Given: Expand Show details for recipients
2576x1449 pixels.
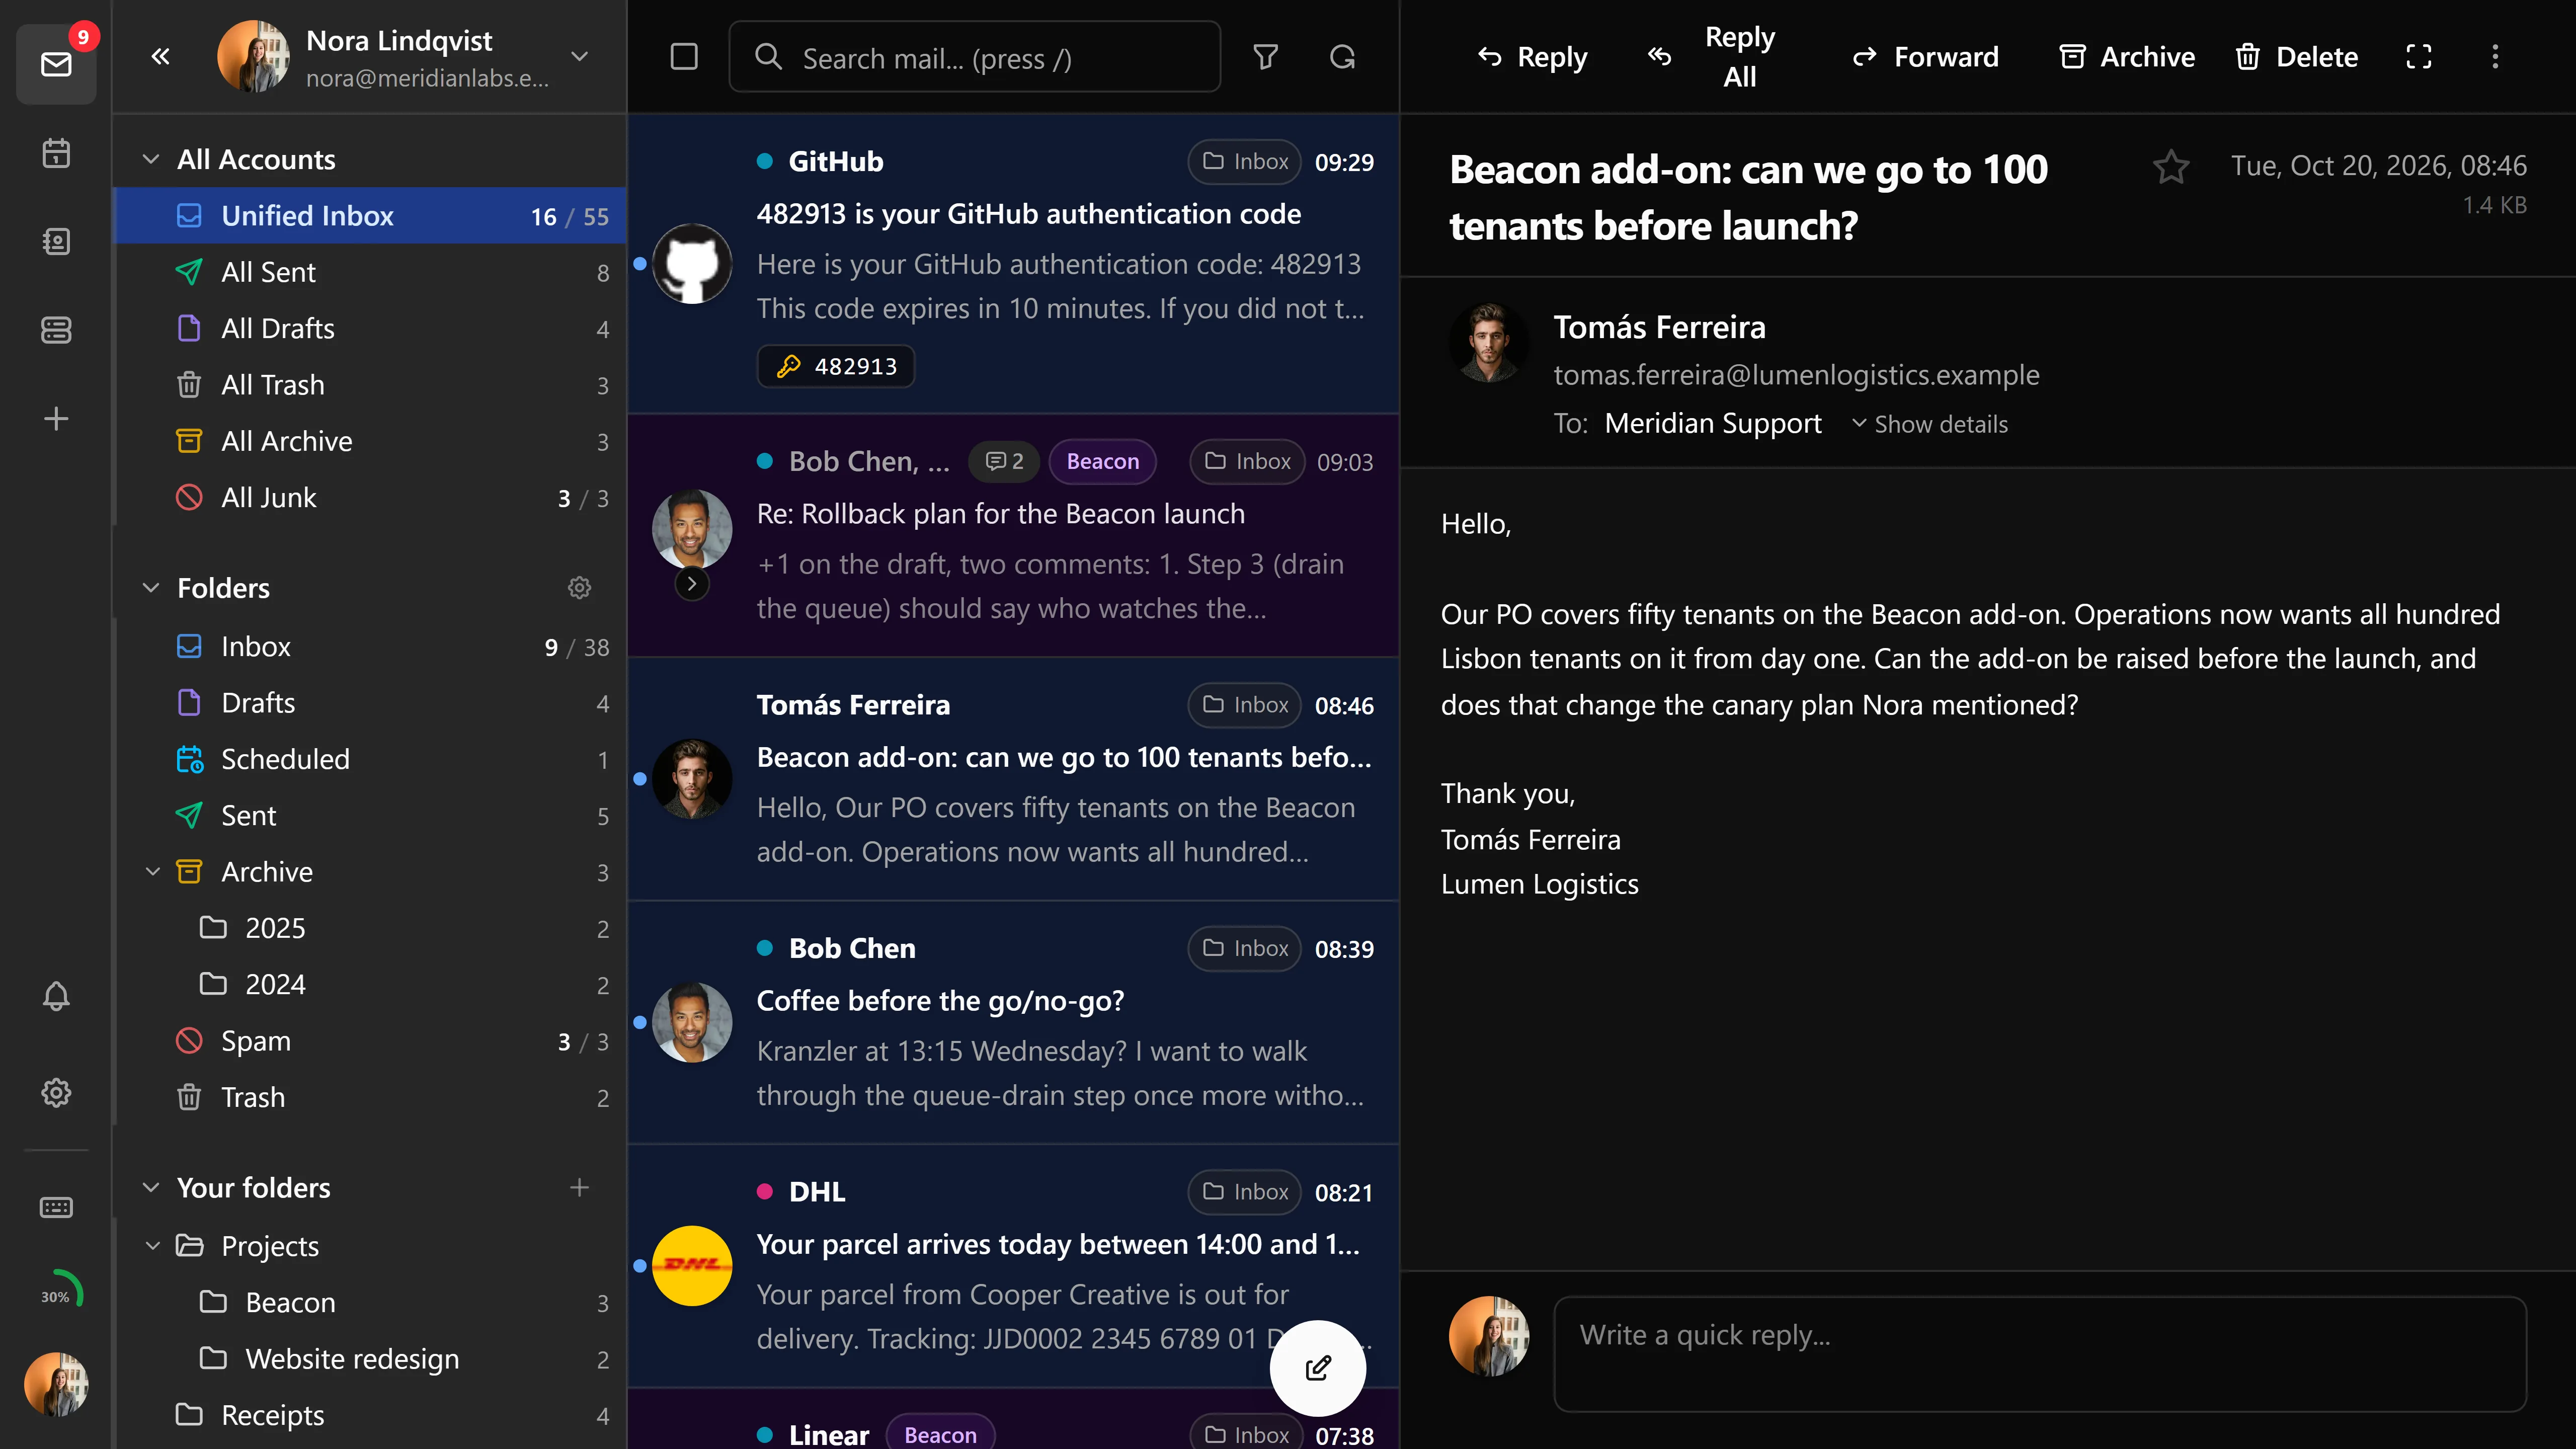Looking at the screenshot, I should pos(1929,424).
